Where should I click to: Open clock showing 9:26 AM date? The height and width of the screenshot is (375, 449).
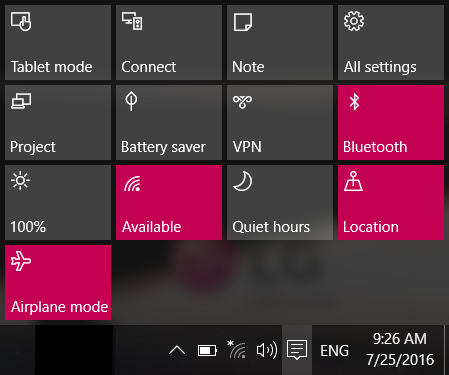400,349
